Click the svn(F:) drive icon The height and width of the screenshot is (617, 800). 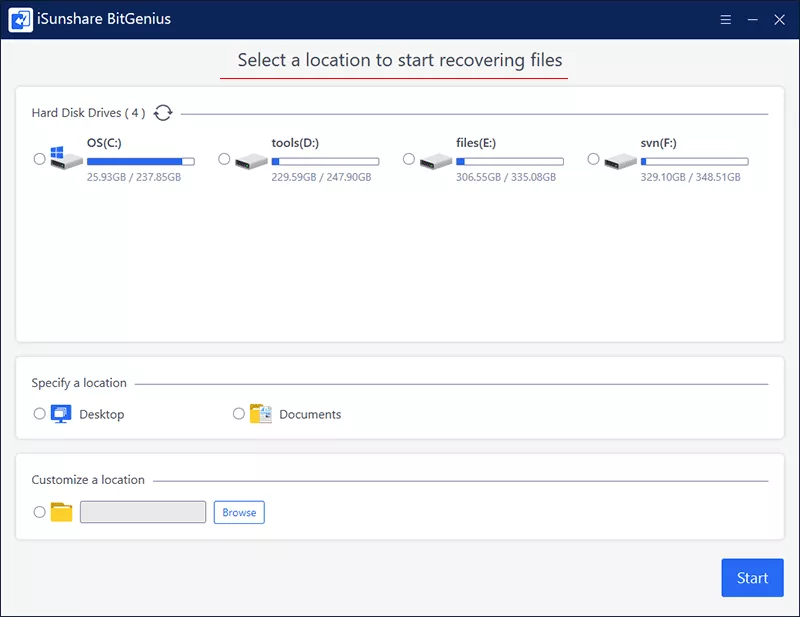point(620,161)
